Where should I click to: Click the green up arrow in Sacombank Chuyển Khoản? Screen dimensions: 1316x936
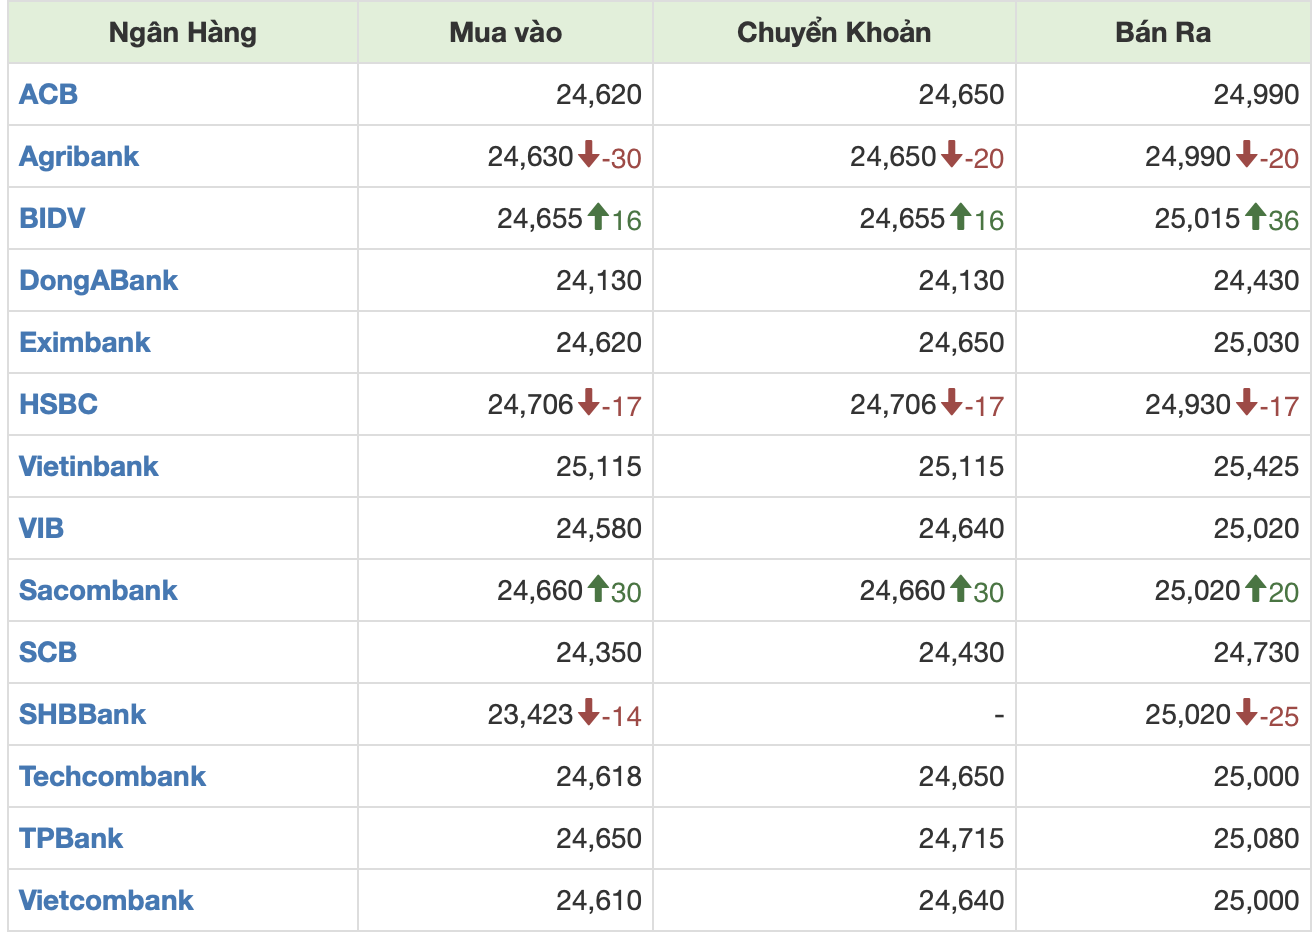coord(960,588)
